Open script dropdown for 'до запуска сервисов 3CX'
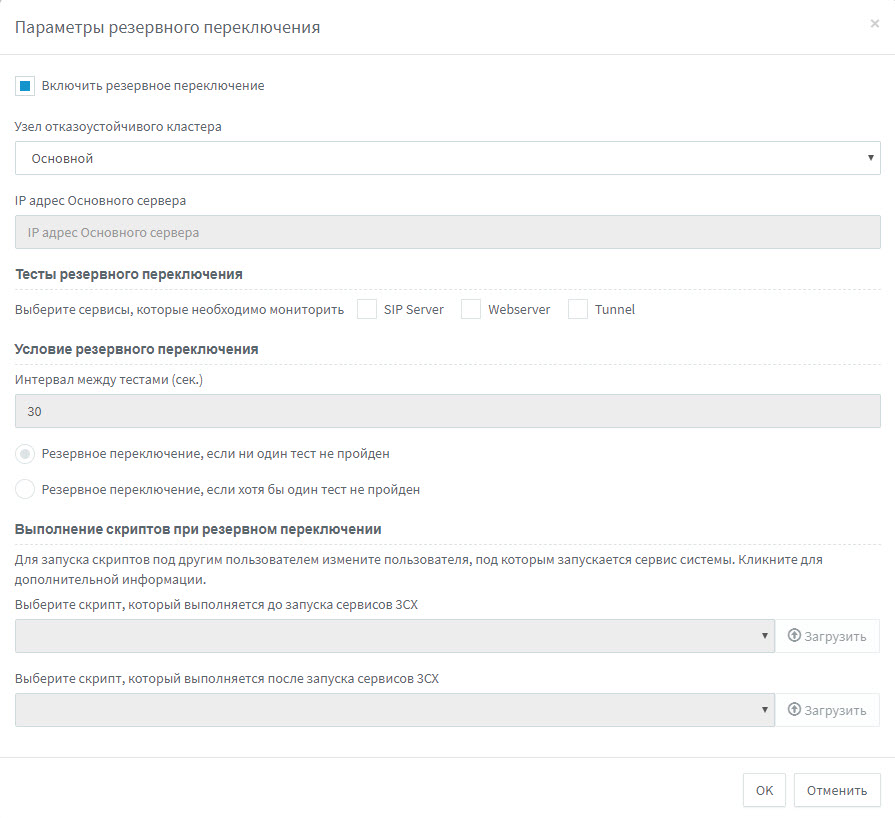 [394, 636]
